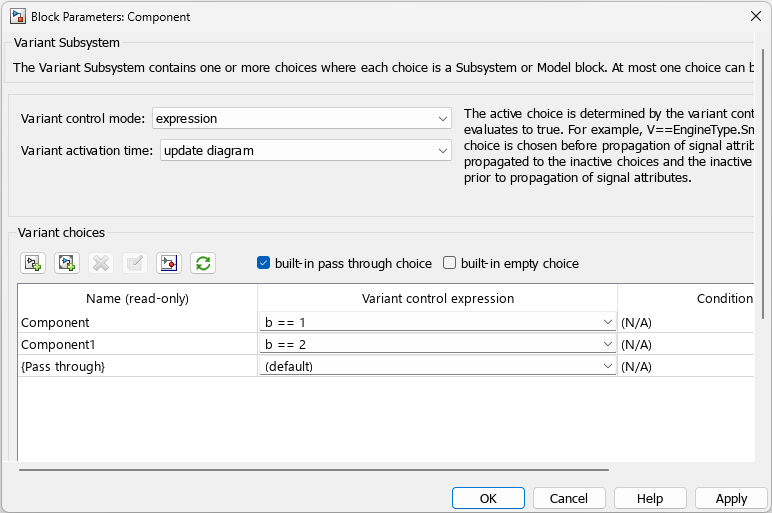Click the add new Model choice icon

click(67, 263)
